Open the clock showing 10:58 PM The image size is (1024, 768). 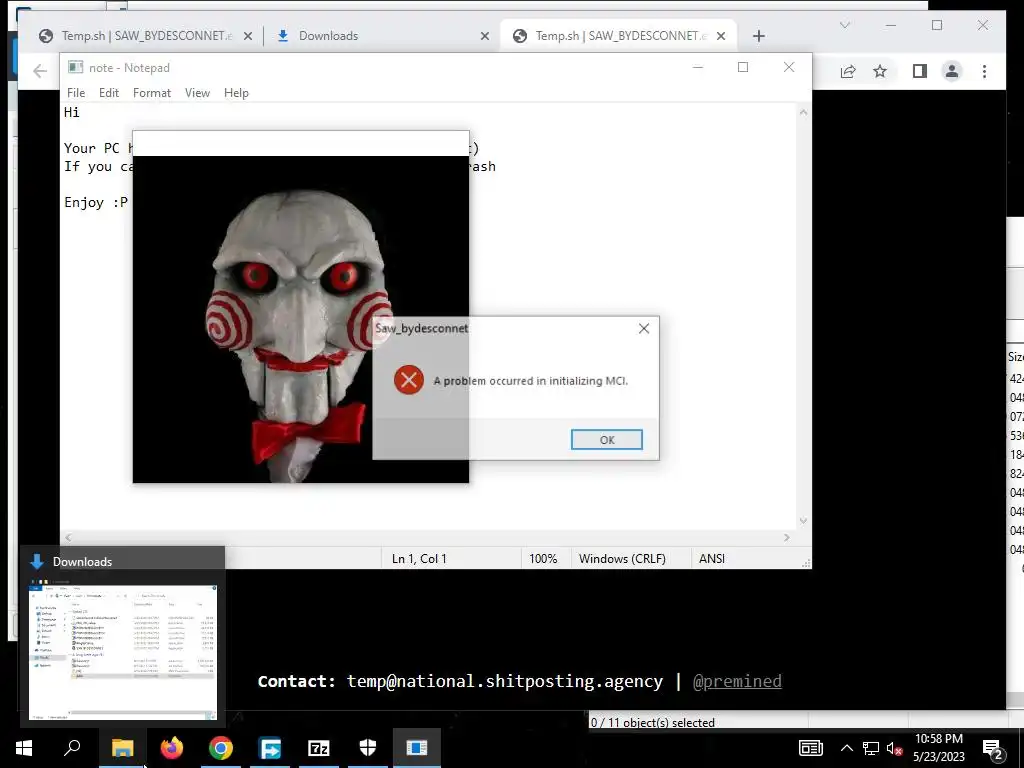click(x=938, y=748)
